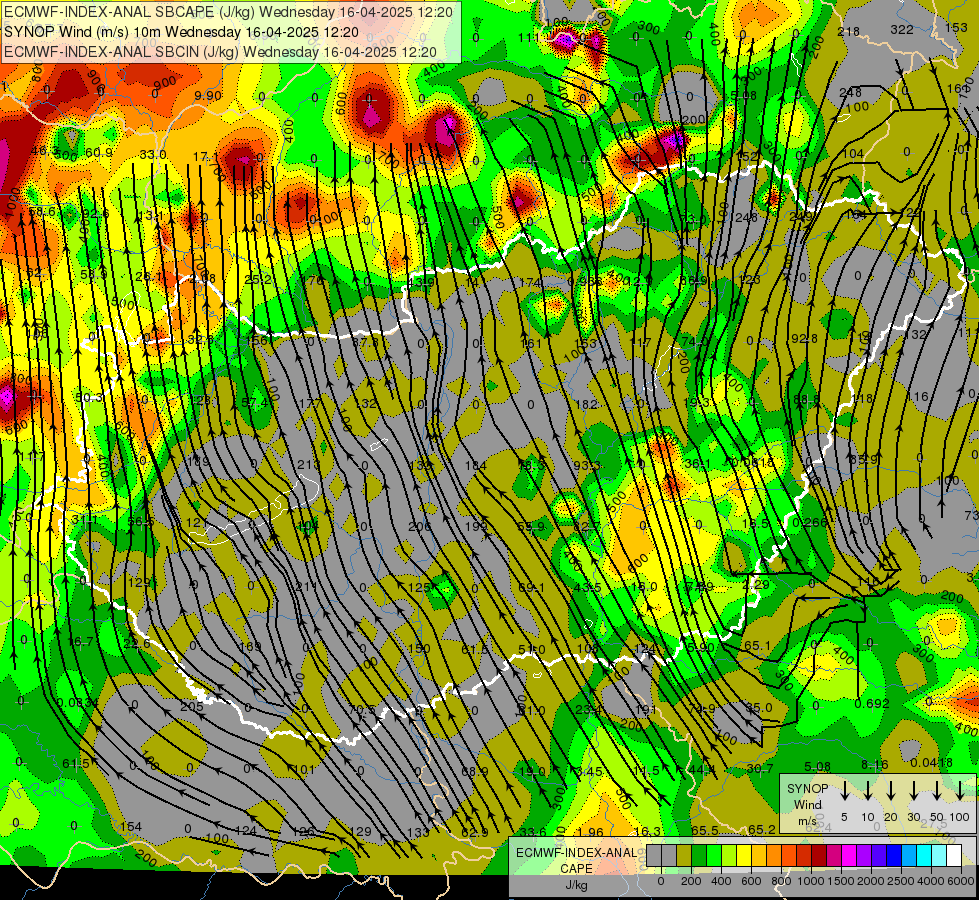Click 'SYNOP' label in wind legend

tap(807, 789)
